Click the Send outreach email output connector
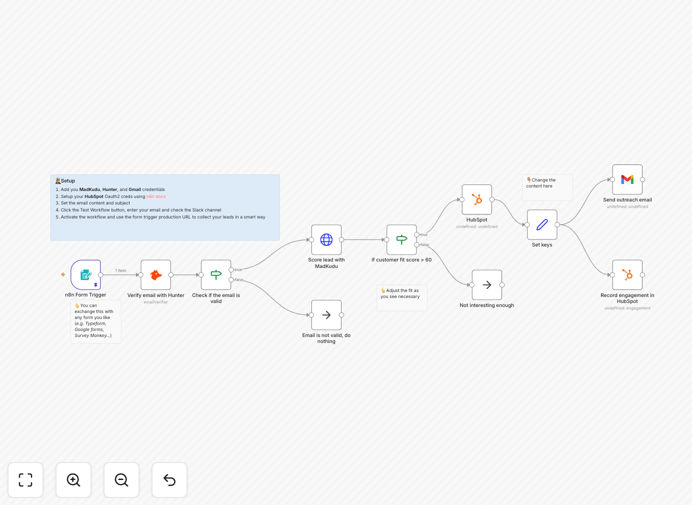Image resolution: width=692 pixels, height=505 pixels. pyautogui.click(x=643, y=180)
